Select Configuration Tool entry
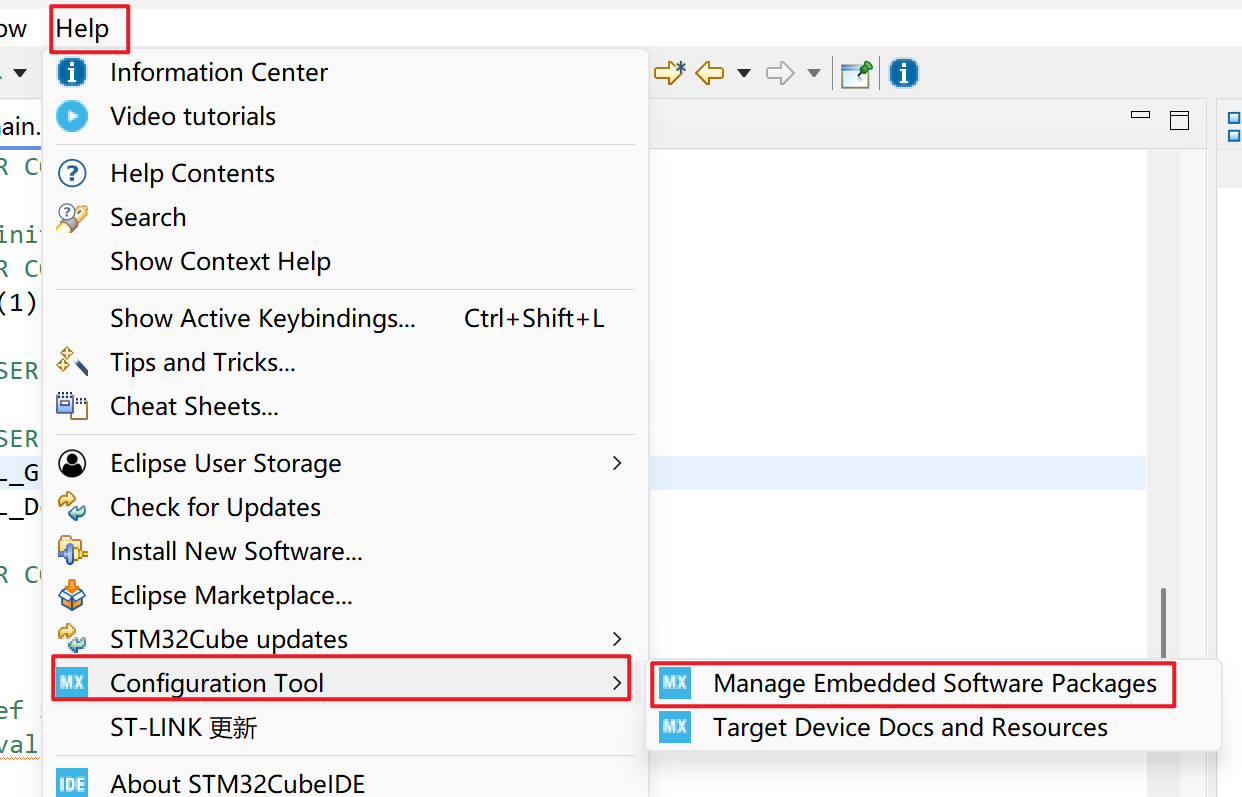Viewport: 1242px width, 797px height. click(x=217, y=683)
